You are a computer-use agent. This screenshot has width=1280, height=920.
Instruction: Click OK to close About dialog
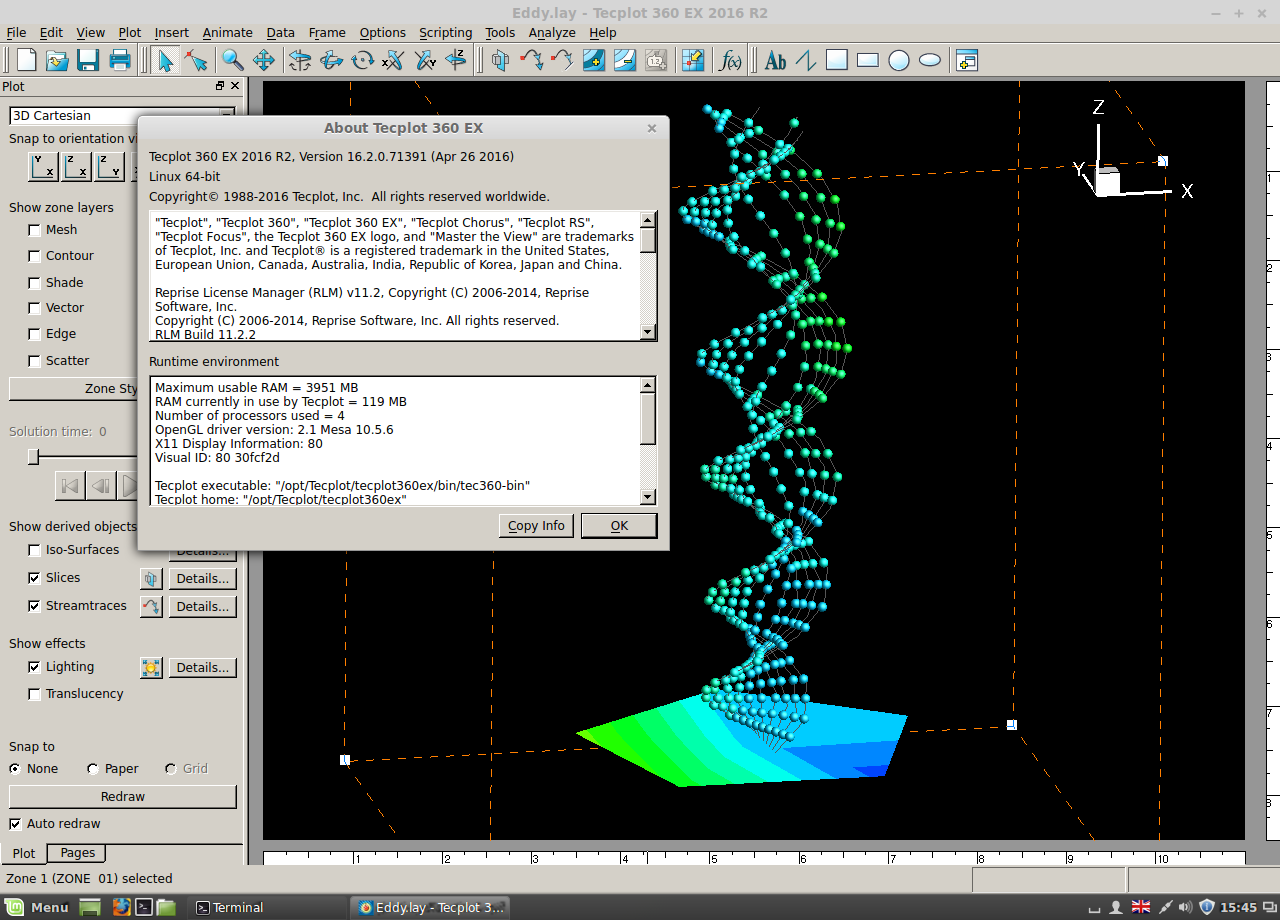coord(619,526)
